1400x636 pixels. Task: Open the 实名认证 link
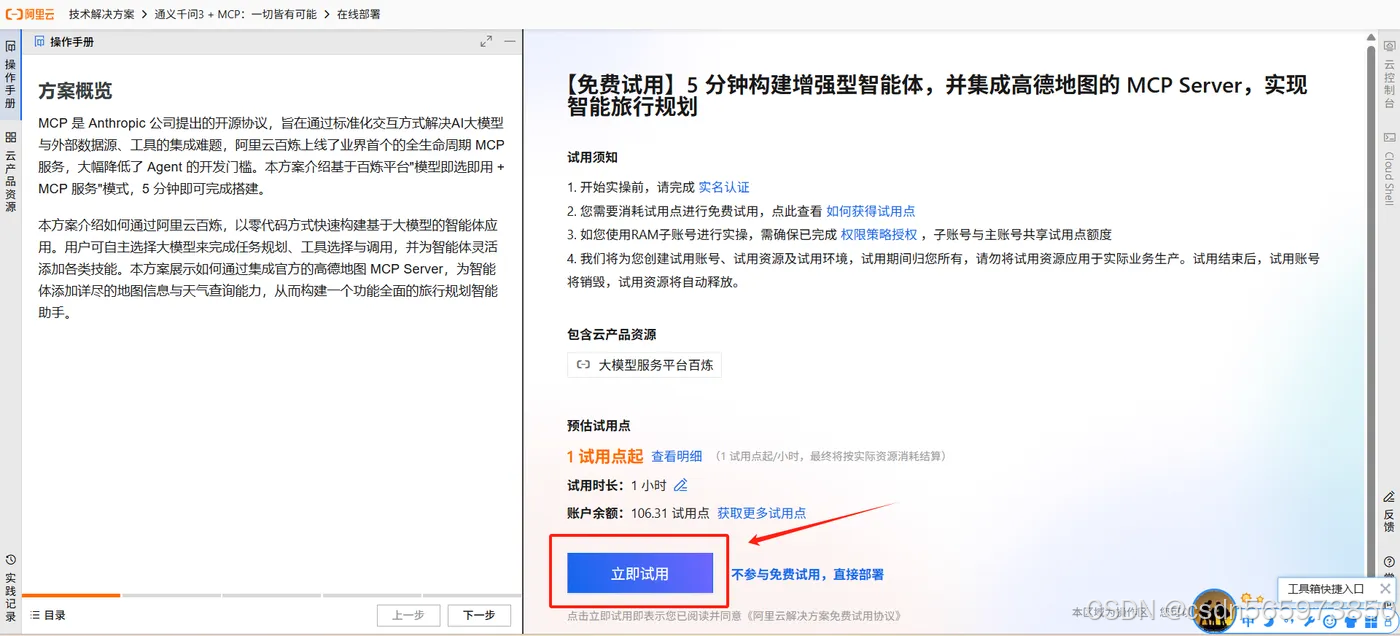click(x=724, y=187)
